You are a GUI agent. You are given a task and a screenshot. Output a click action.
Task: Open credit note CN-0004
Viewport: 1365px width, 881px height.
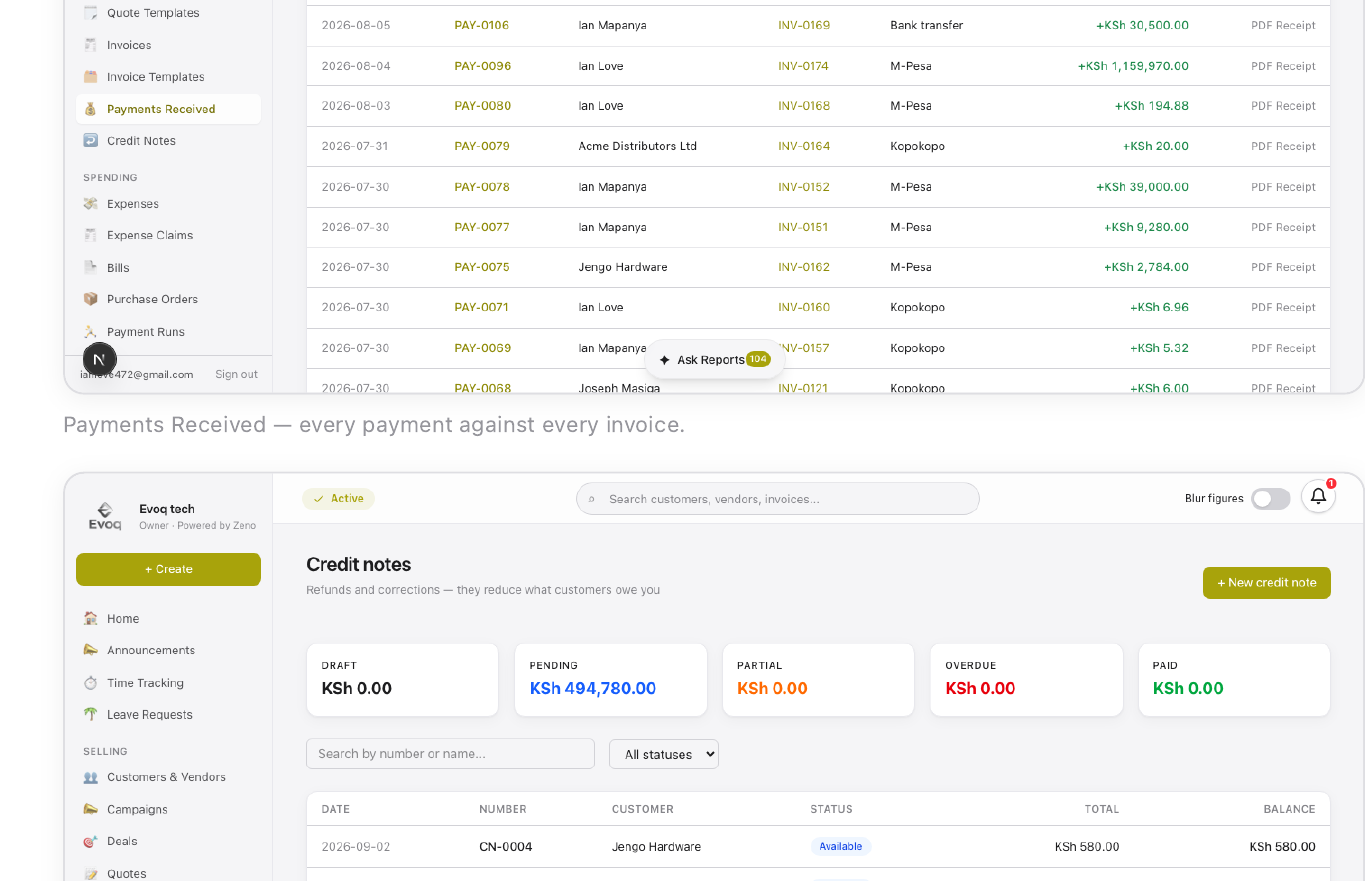pyautogui.click(x=505, y=847)
